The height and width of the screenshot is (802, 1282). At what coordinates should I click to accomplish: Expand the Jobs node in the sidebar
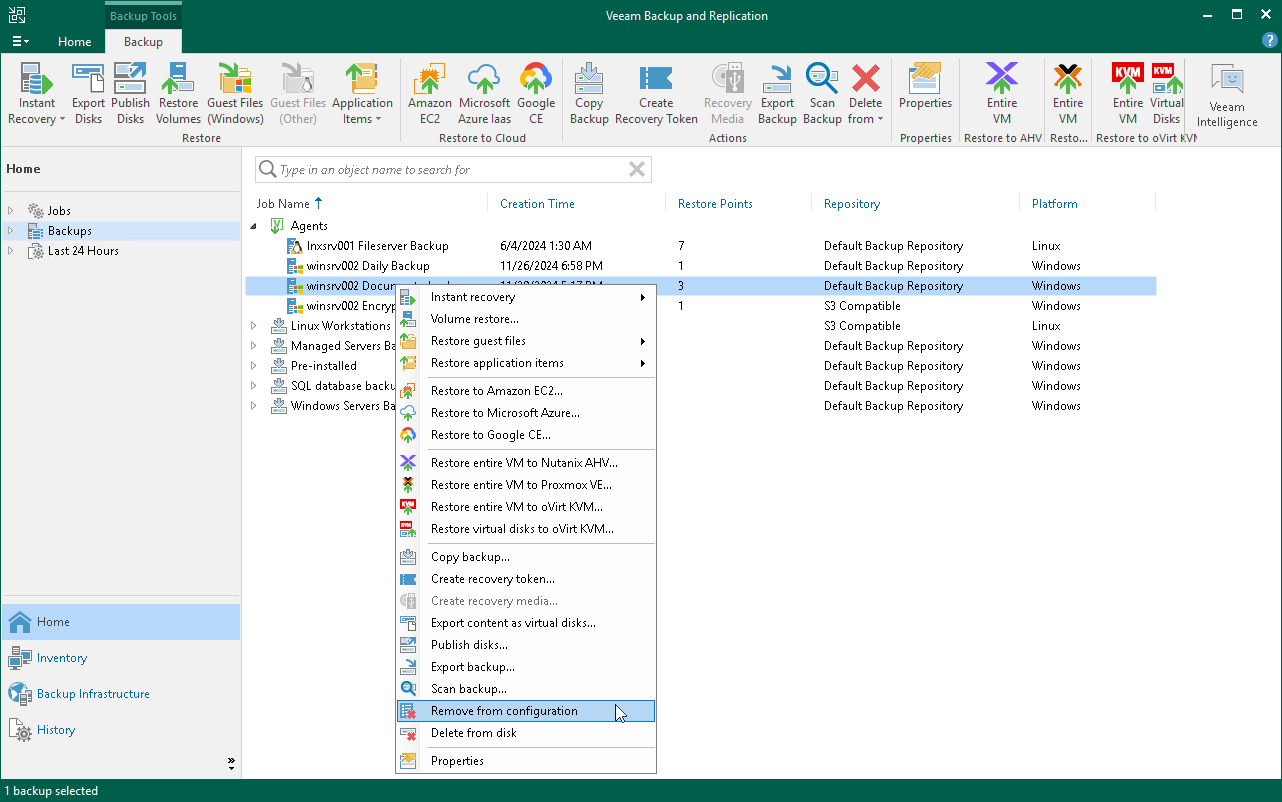click(11, 210)
